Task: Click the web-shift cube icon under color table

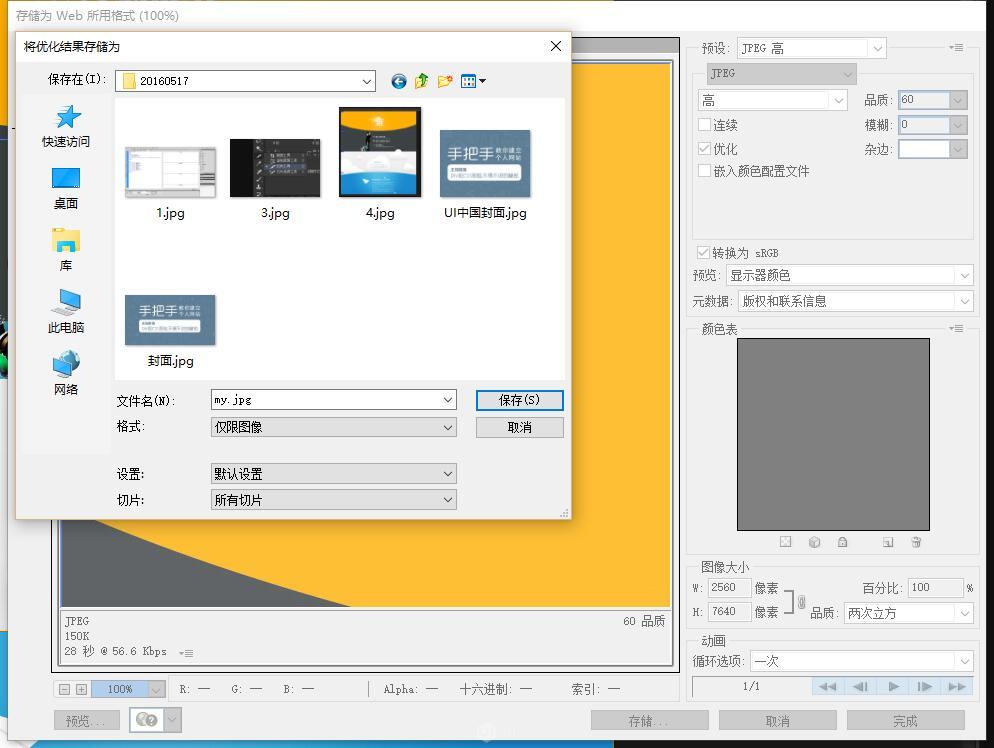Action: pyautogui.click(x=815, y=542)
